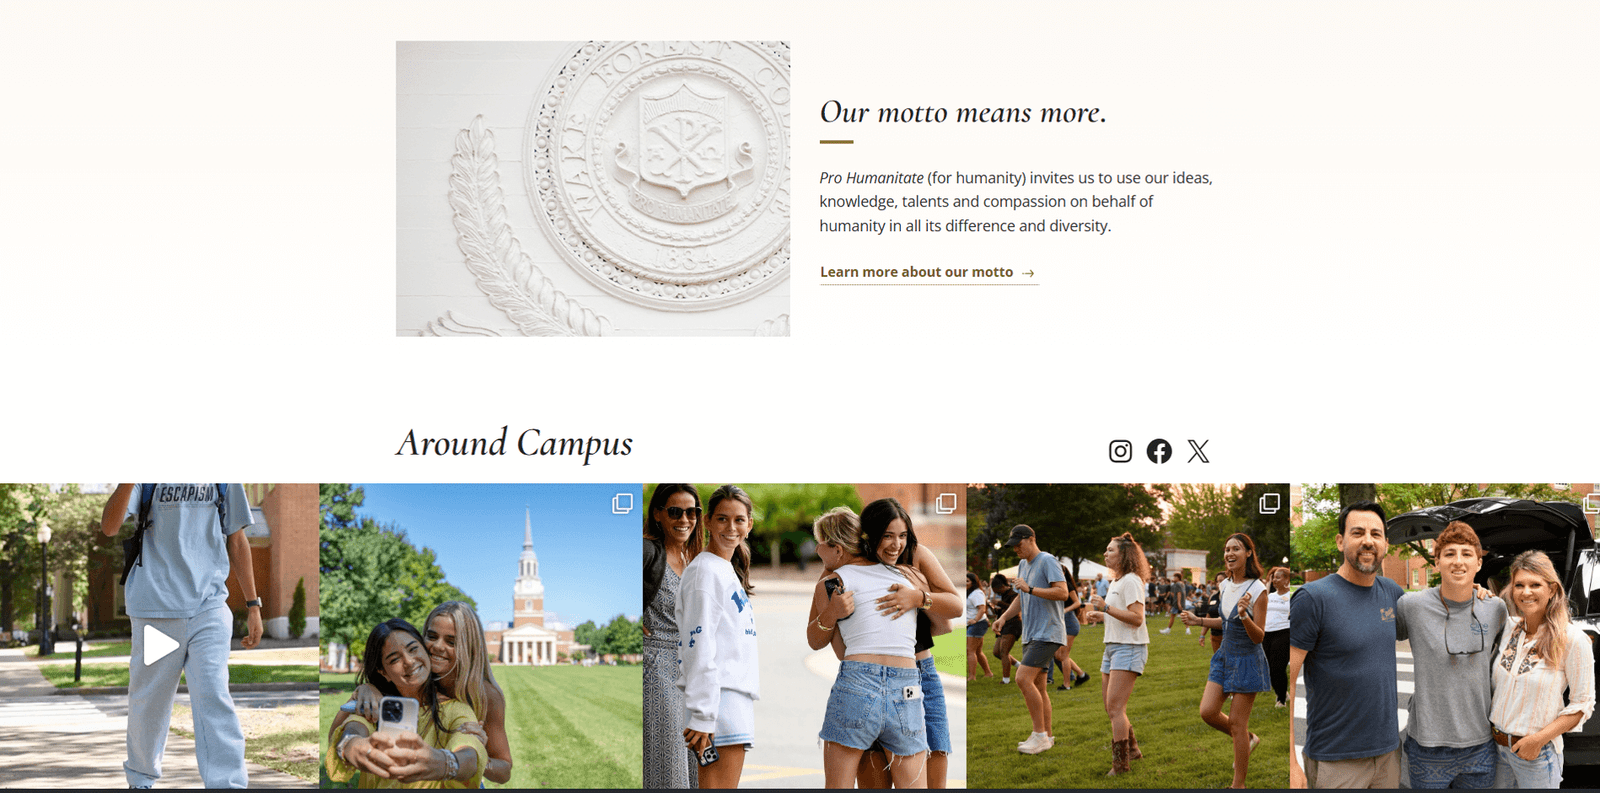This screenshot has width=1600, height=793.
Task: Open the ESCAPISM shirt student video post
Action: point(160,636)
